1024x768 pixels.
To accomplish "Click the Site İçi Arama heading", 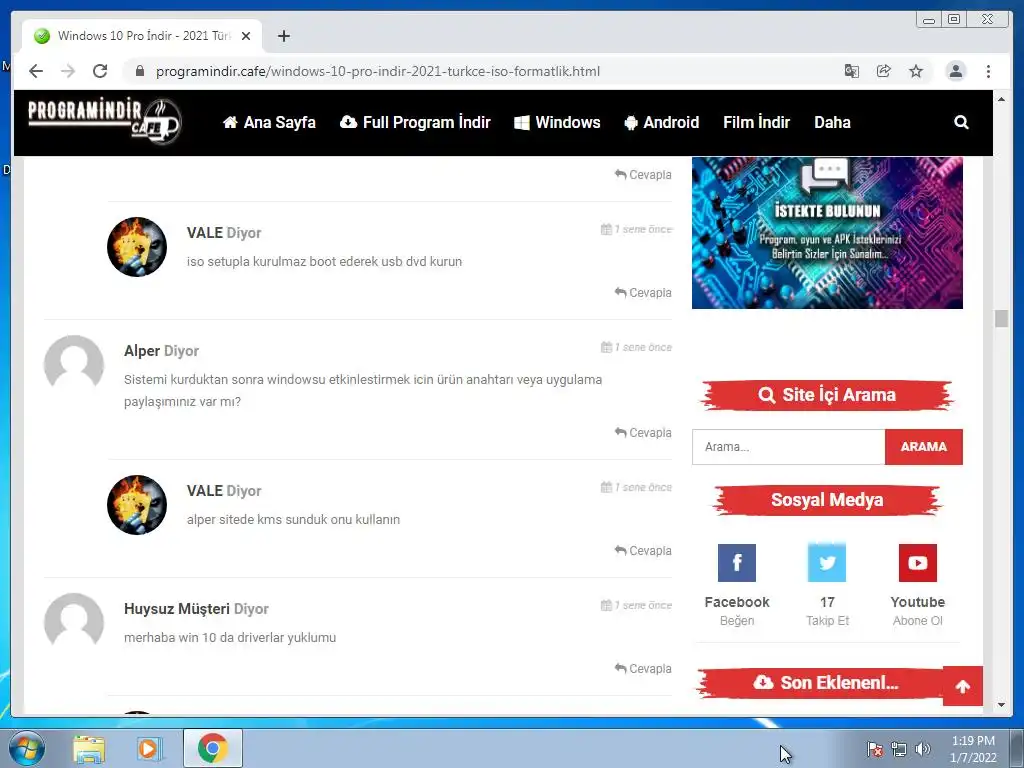I will (827, 394).
